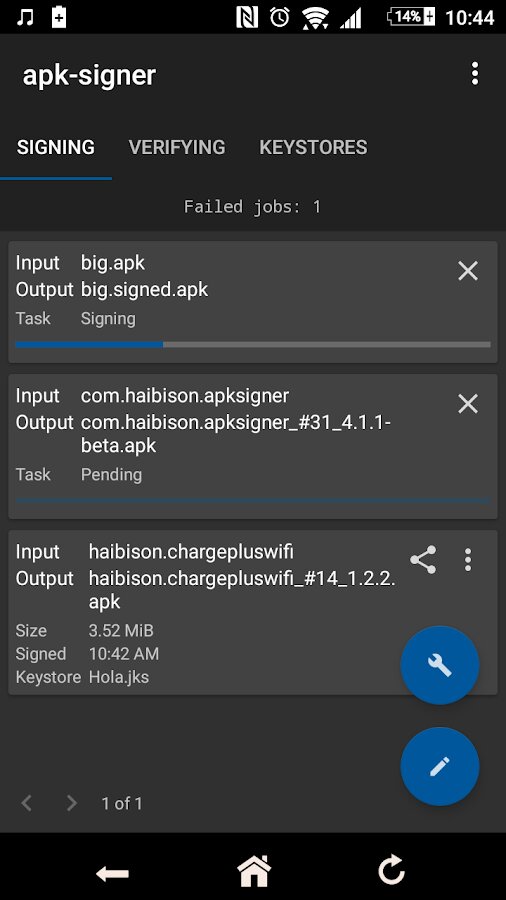Open options menu for chargepluswifi job

click(x=468, y=559)
